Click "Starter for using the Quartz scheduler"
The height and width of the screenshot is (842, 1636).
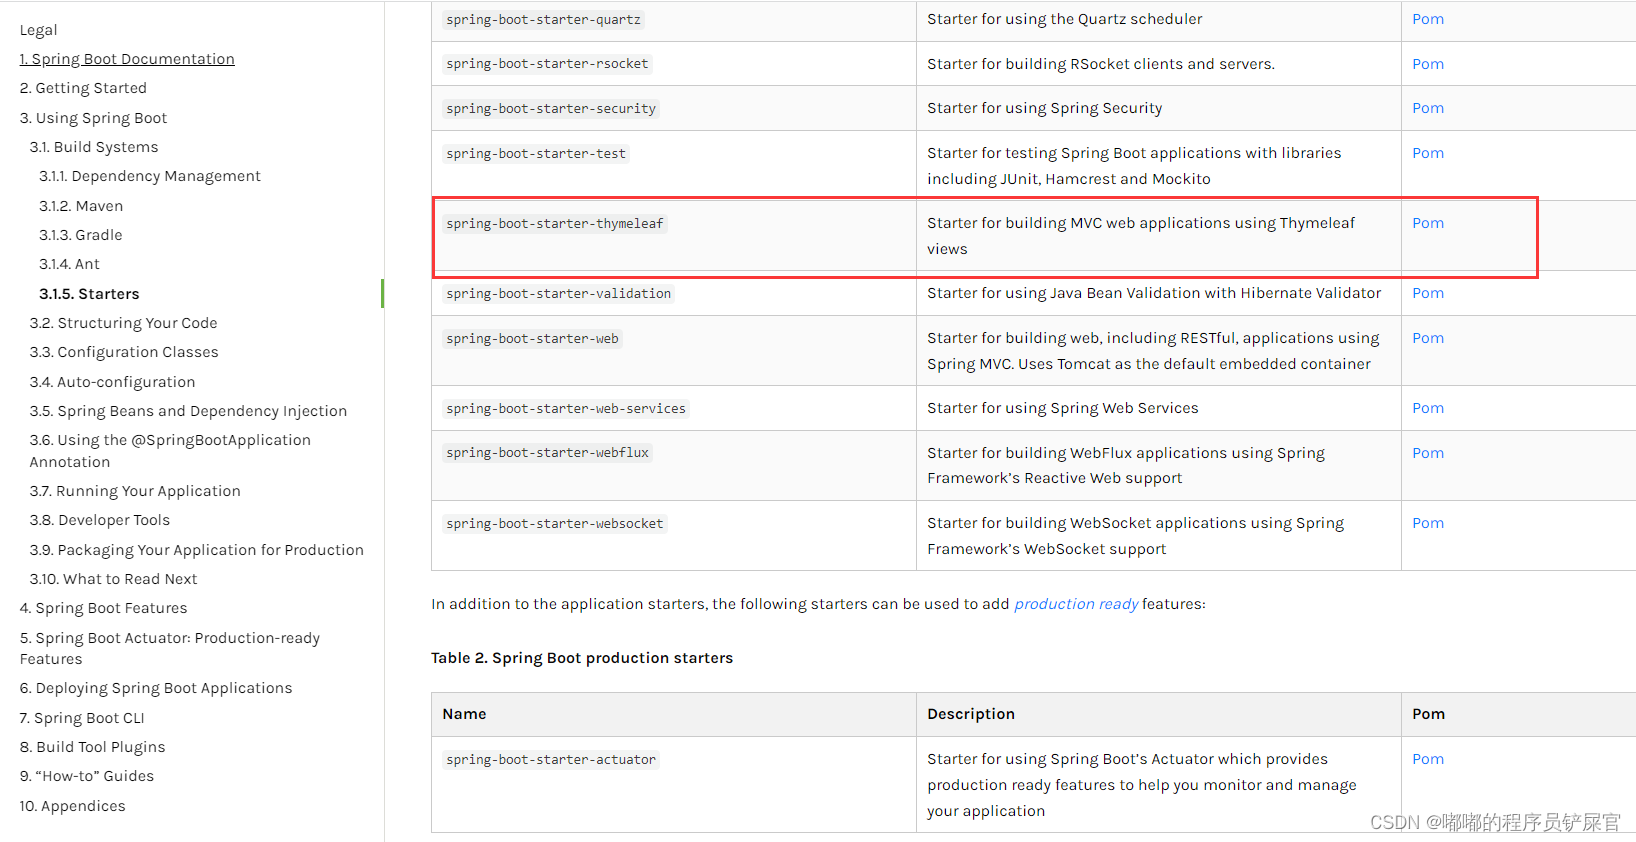point(1064,19)
